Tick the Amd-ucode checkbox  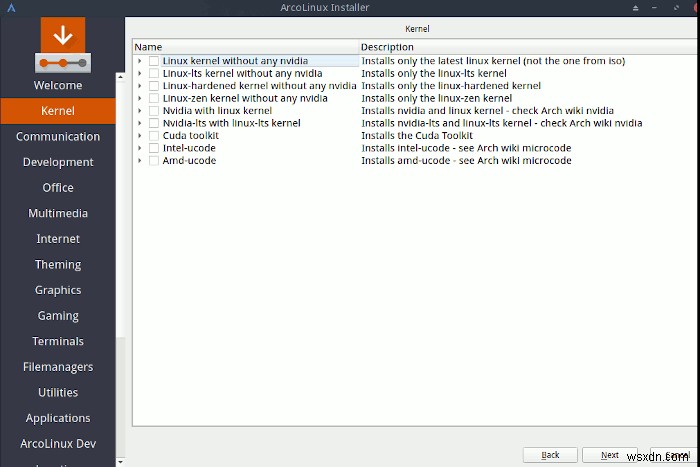(154, 161)
